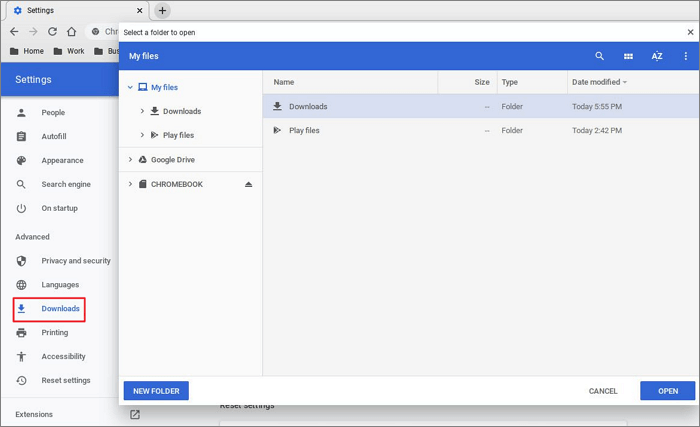Select My files in the tree
700x427 pixels.
164,87
